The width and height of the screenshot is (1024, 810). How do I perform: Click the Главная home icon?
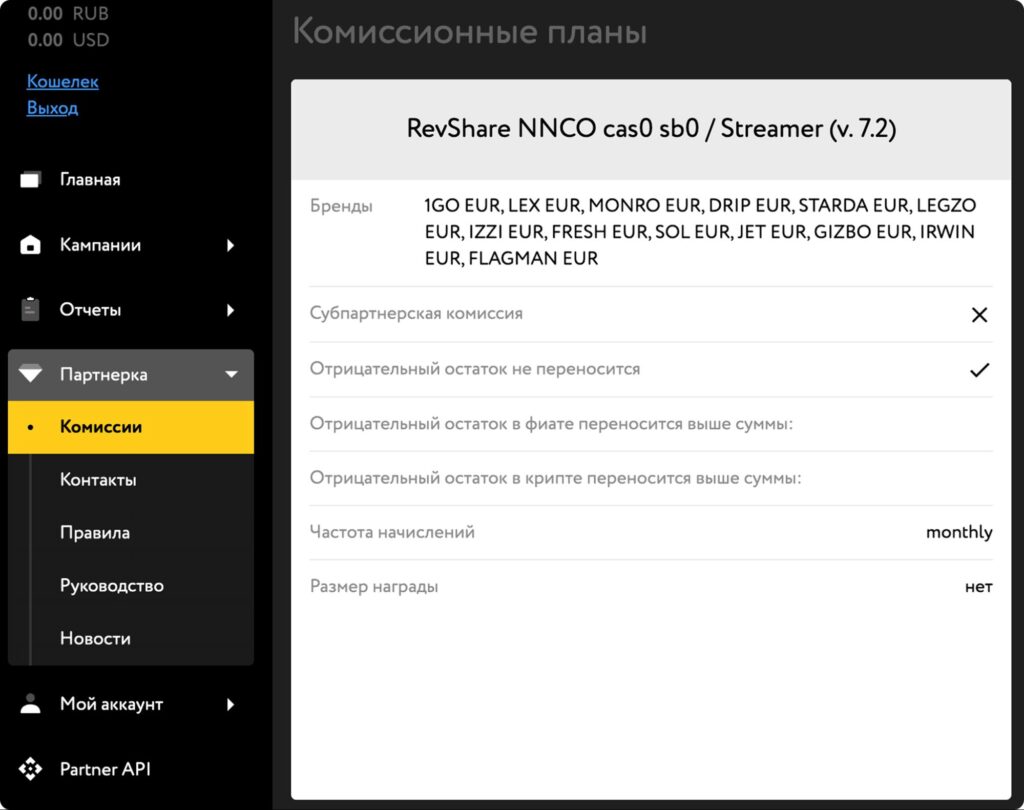(x=30, y=179)
